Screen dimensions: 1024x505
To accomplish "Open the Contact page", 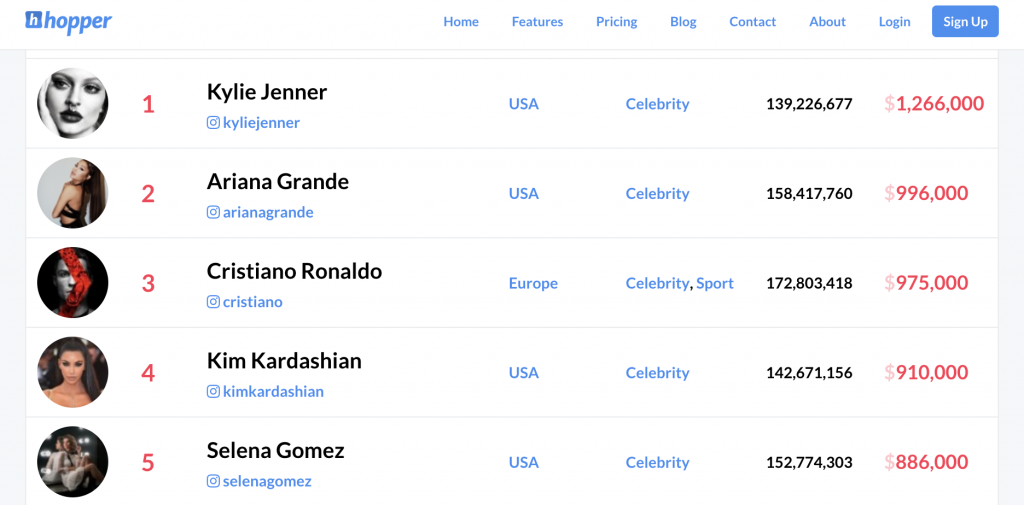I will point(752,22).
